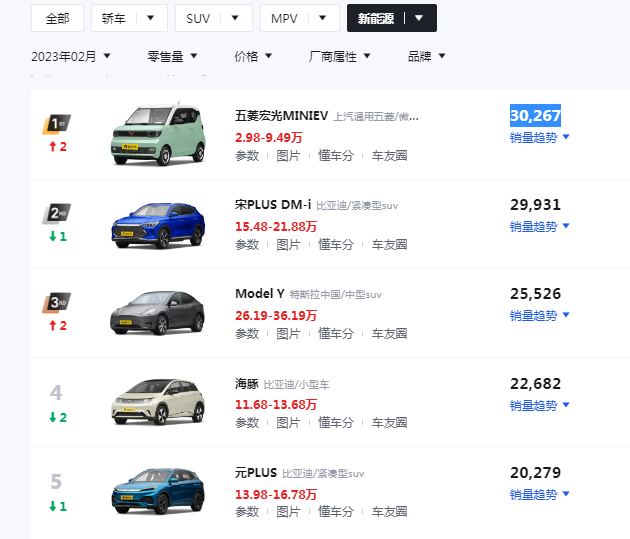Open the 宋PLUS DM-i model title
This screenshot has height=539, width=630.
pyautogui.click(x=273, y=205)
